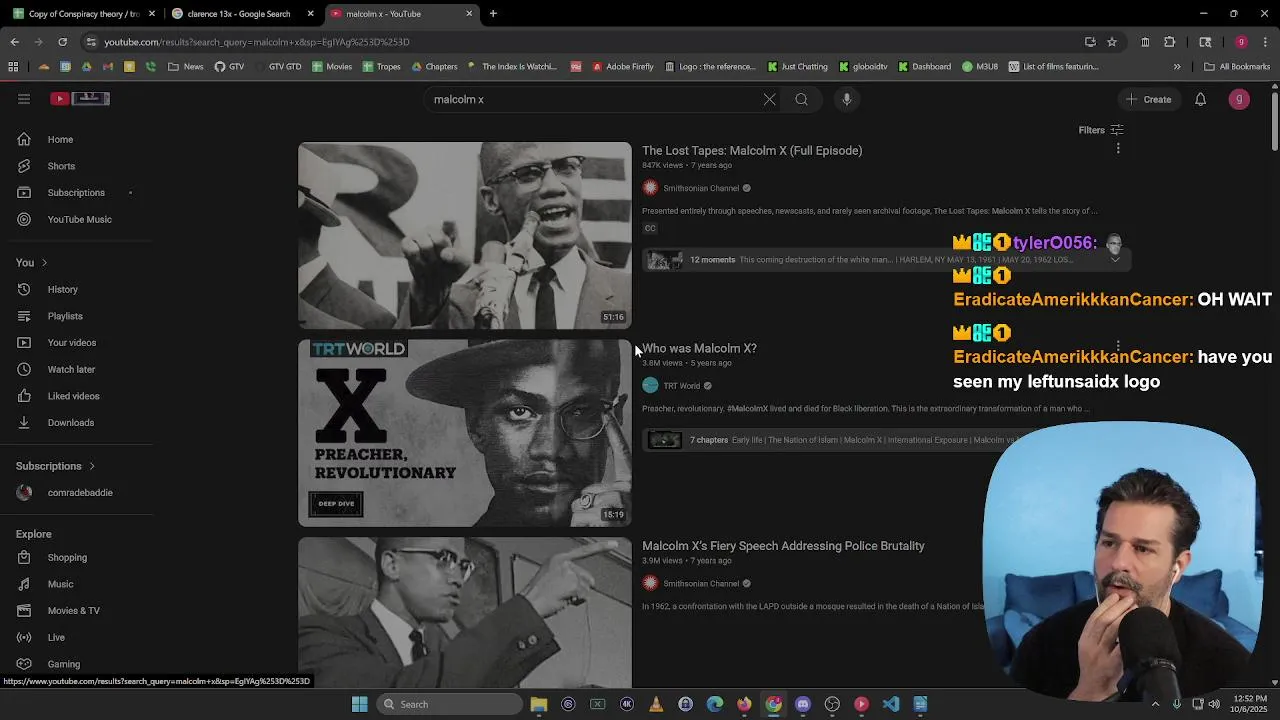The height and width of the screenshot is (720, 1280).
Task: Click title The Lost Tapes: Malcolm X
Action: point(752,151)
